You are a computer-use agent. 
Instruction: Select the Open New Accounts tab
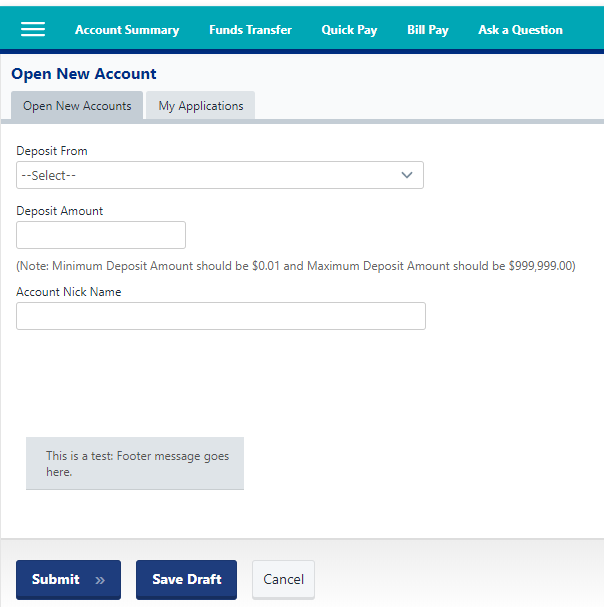[77, 106]
